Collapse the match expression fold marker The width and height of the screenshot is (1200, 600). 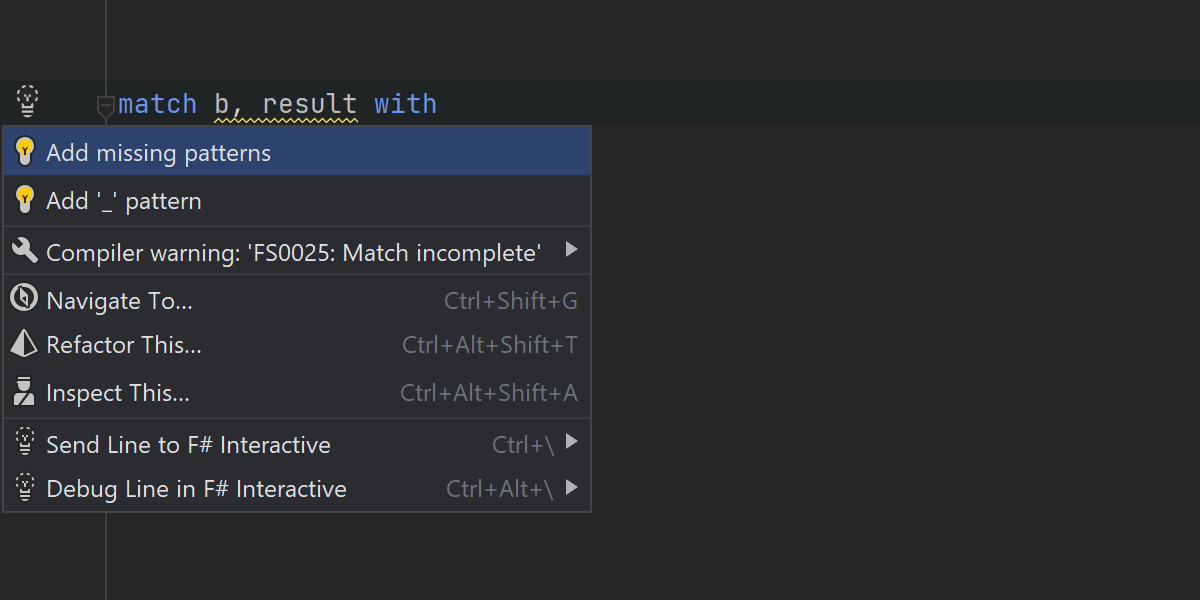click(x=105, y=104)
